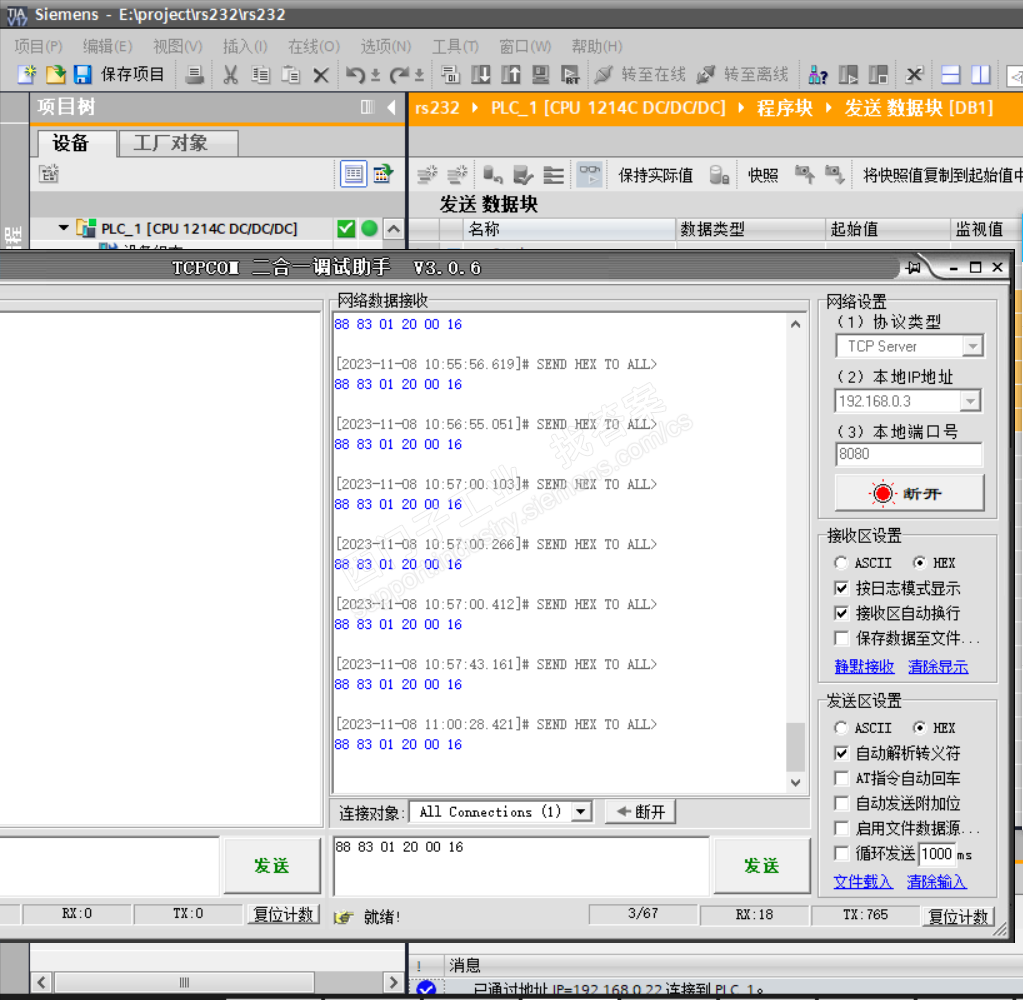
Task: Open the 在线(O) menu
Action: point(314,46)
